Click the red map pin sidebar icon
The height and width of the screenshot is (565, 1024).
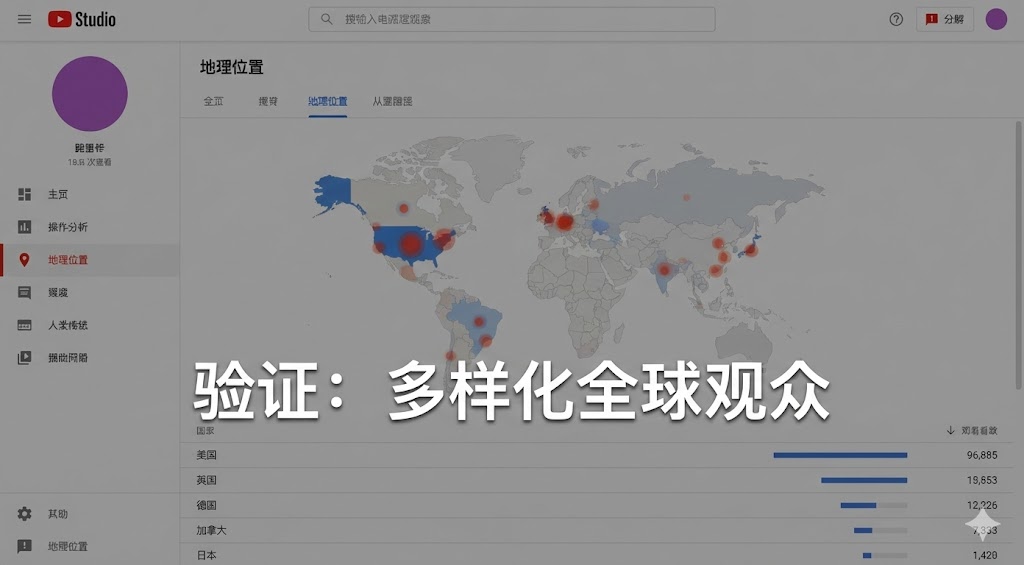[25, 260]
